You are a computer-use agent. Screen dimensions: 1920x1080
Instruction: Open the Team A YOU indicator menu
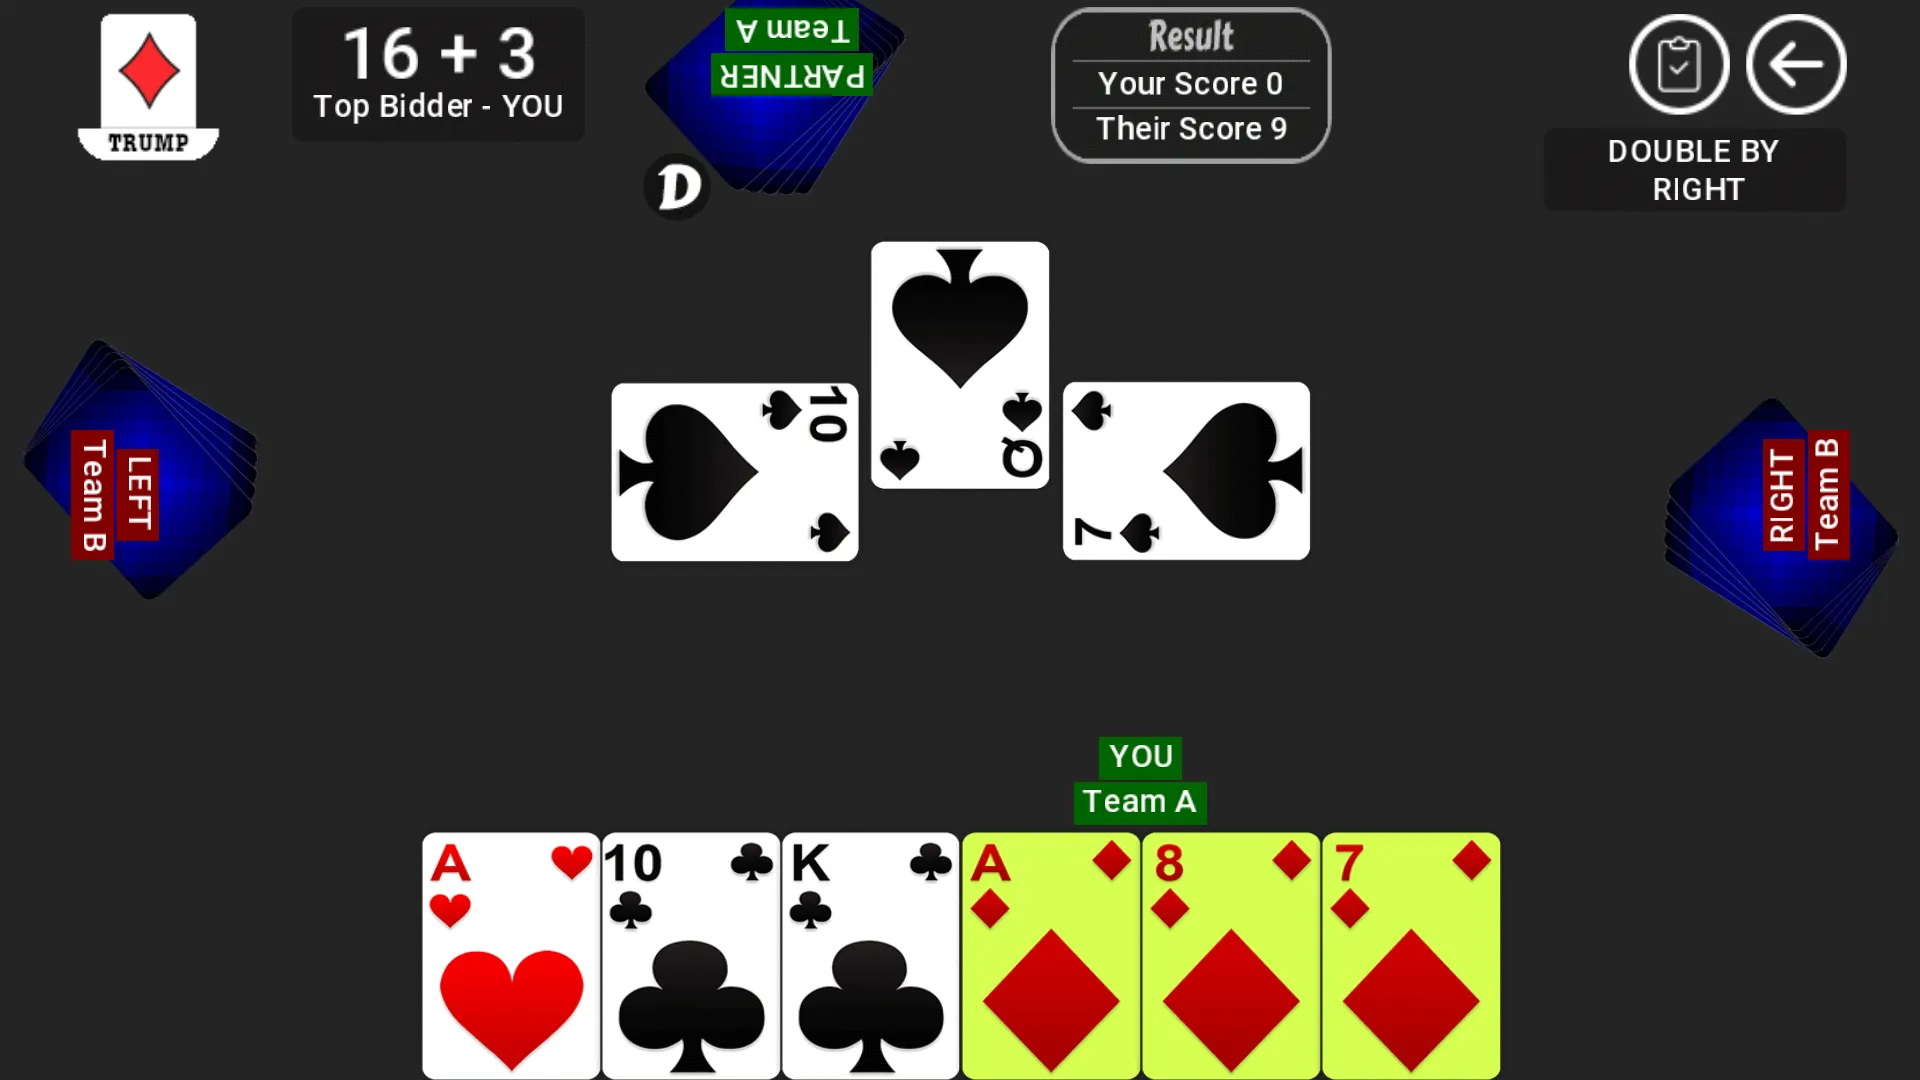[x=1138, y=778]
